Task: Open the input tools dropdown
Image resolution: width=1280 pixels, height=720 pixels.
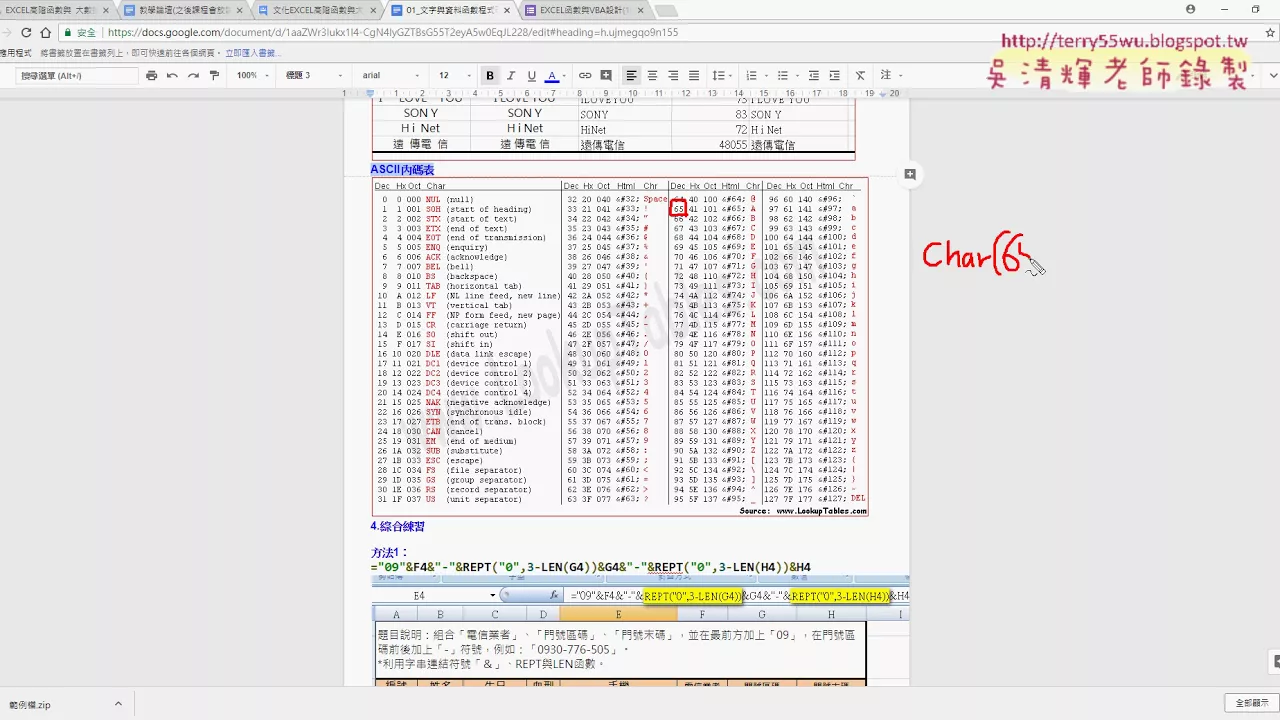Action: 891,76
